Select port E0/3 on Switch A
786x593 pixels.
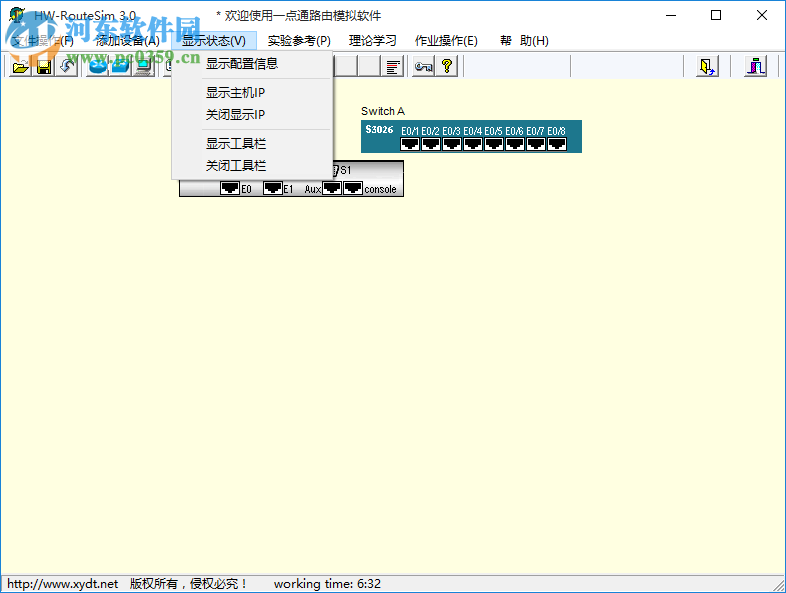coord(452,144)
